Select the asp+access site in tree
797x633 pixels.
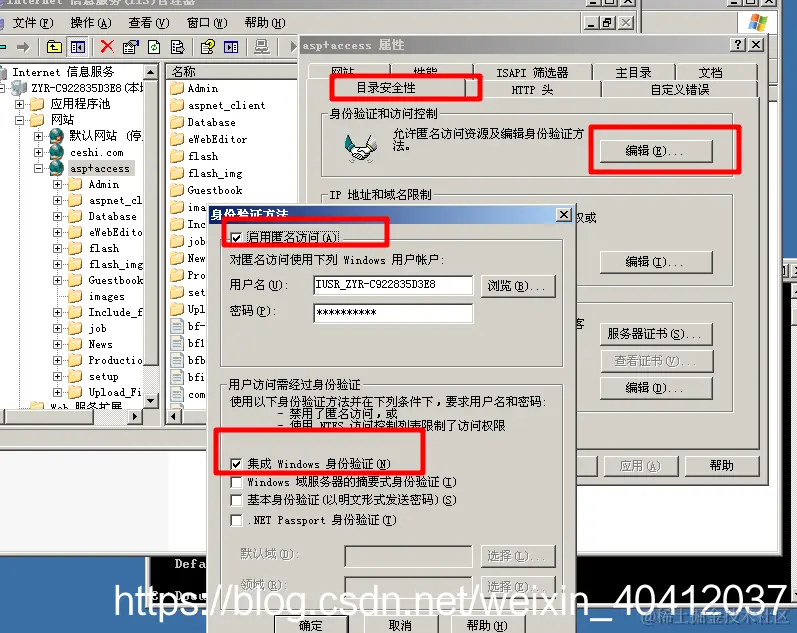(100, 168)
